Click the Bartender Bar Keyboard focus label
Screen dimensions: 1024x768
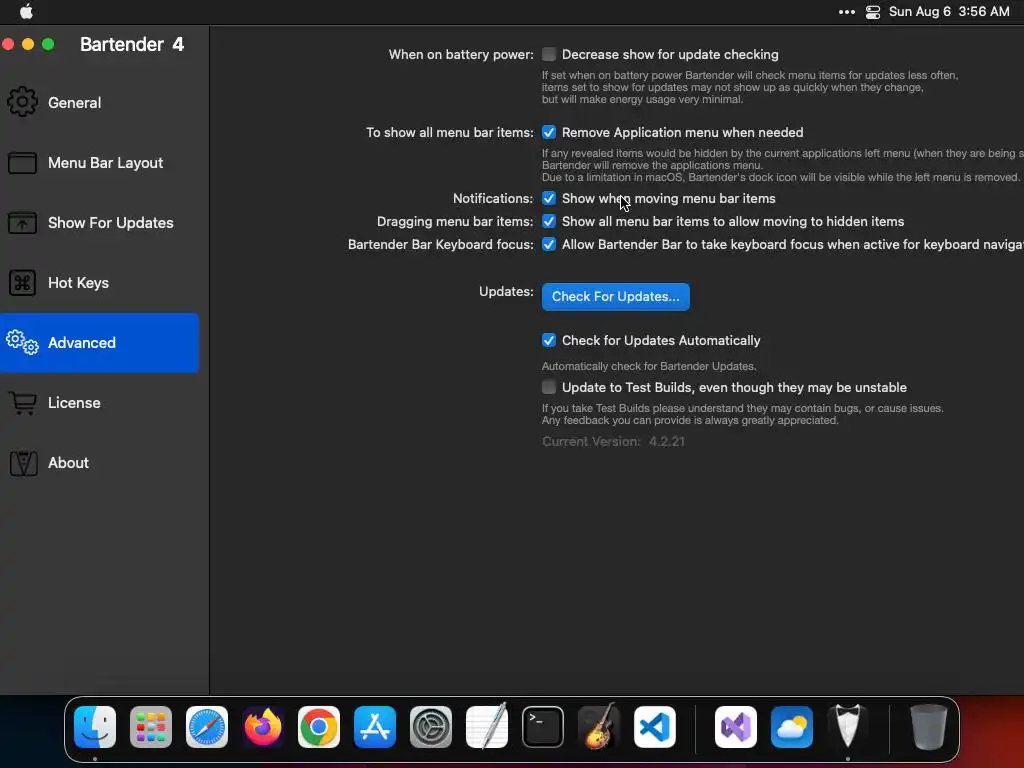point(441,244)
